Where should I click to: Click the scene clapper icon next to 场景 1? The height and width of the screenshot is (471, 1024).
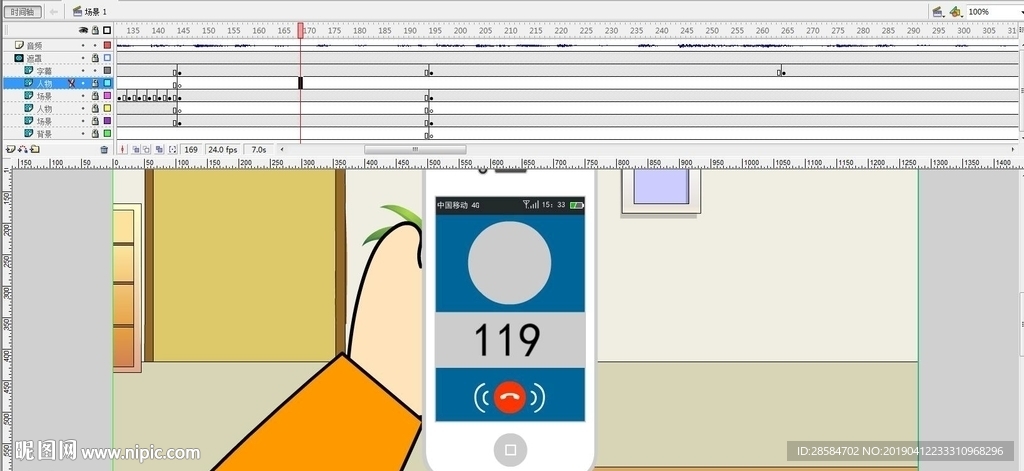pyautogui.click(x=77, y=12)
